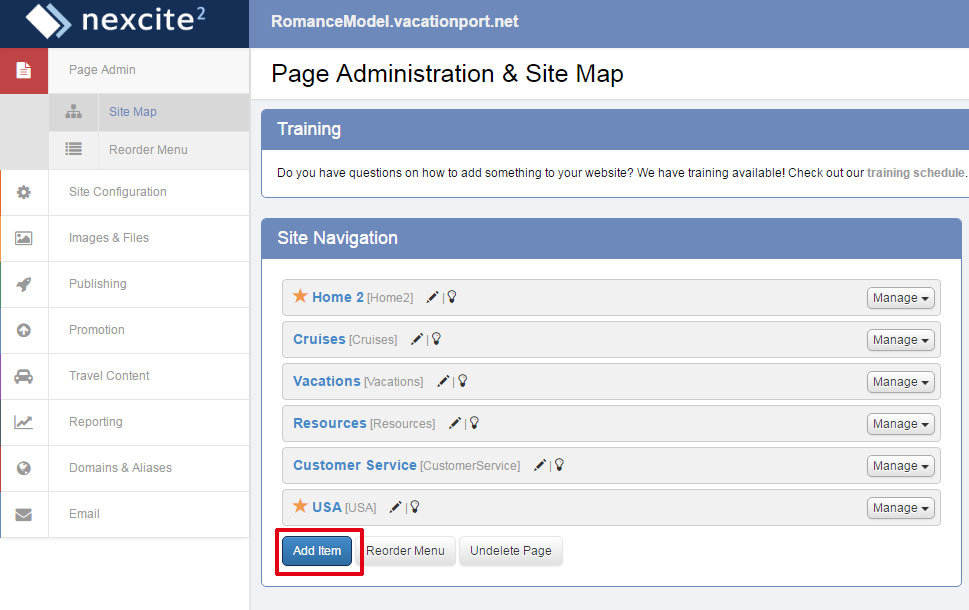Click the pencil edit icon for Home 2

click(x=432, y=297)
